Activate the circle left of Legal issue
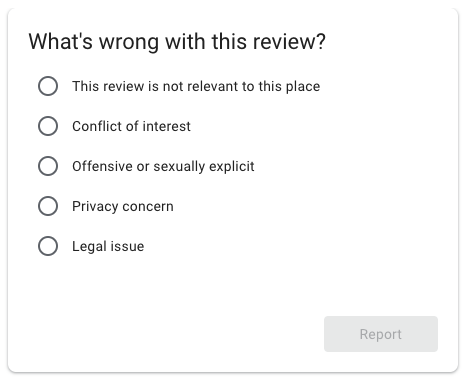467x379 pixels. tap(48, 246)
